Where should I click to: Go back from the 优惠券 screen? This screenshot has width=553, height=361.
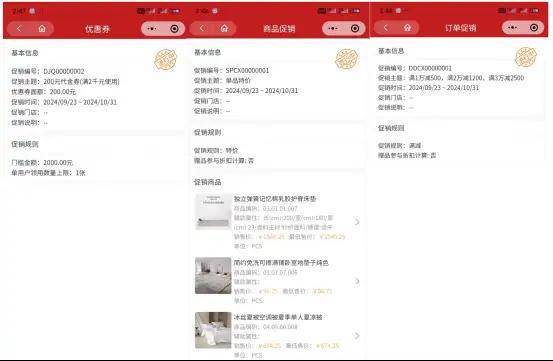click(x=19, y=29)
